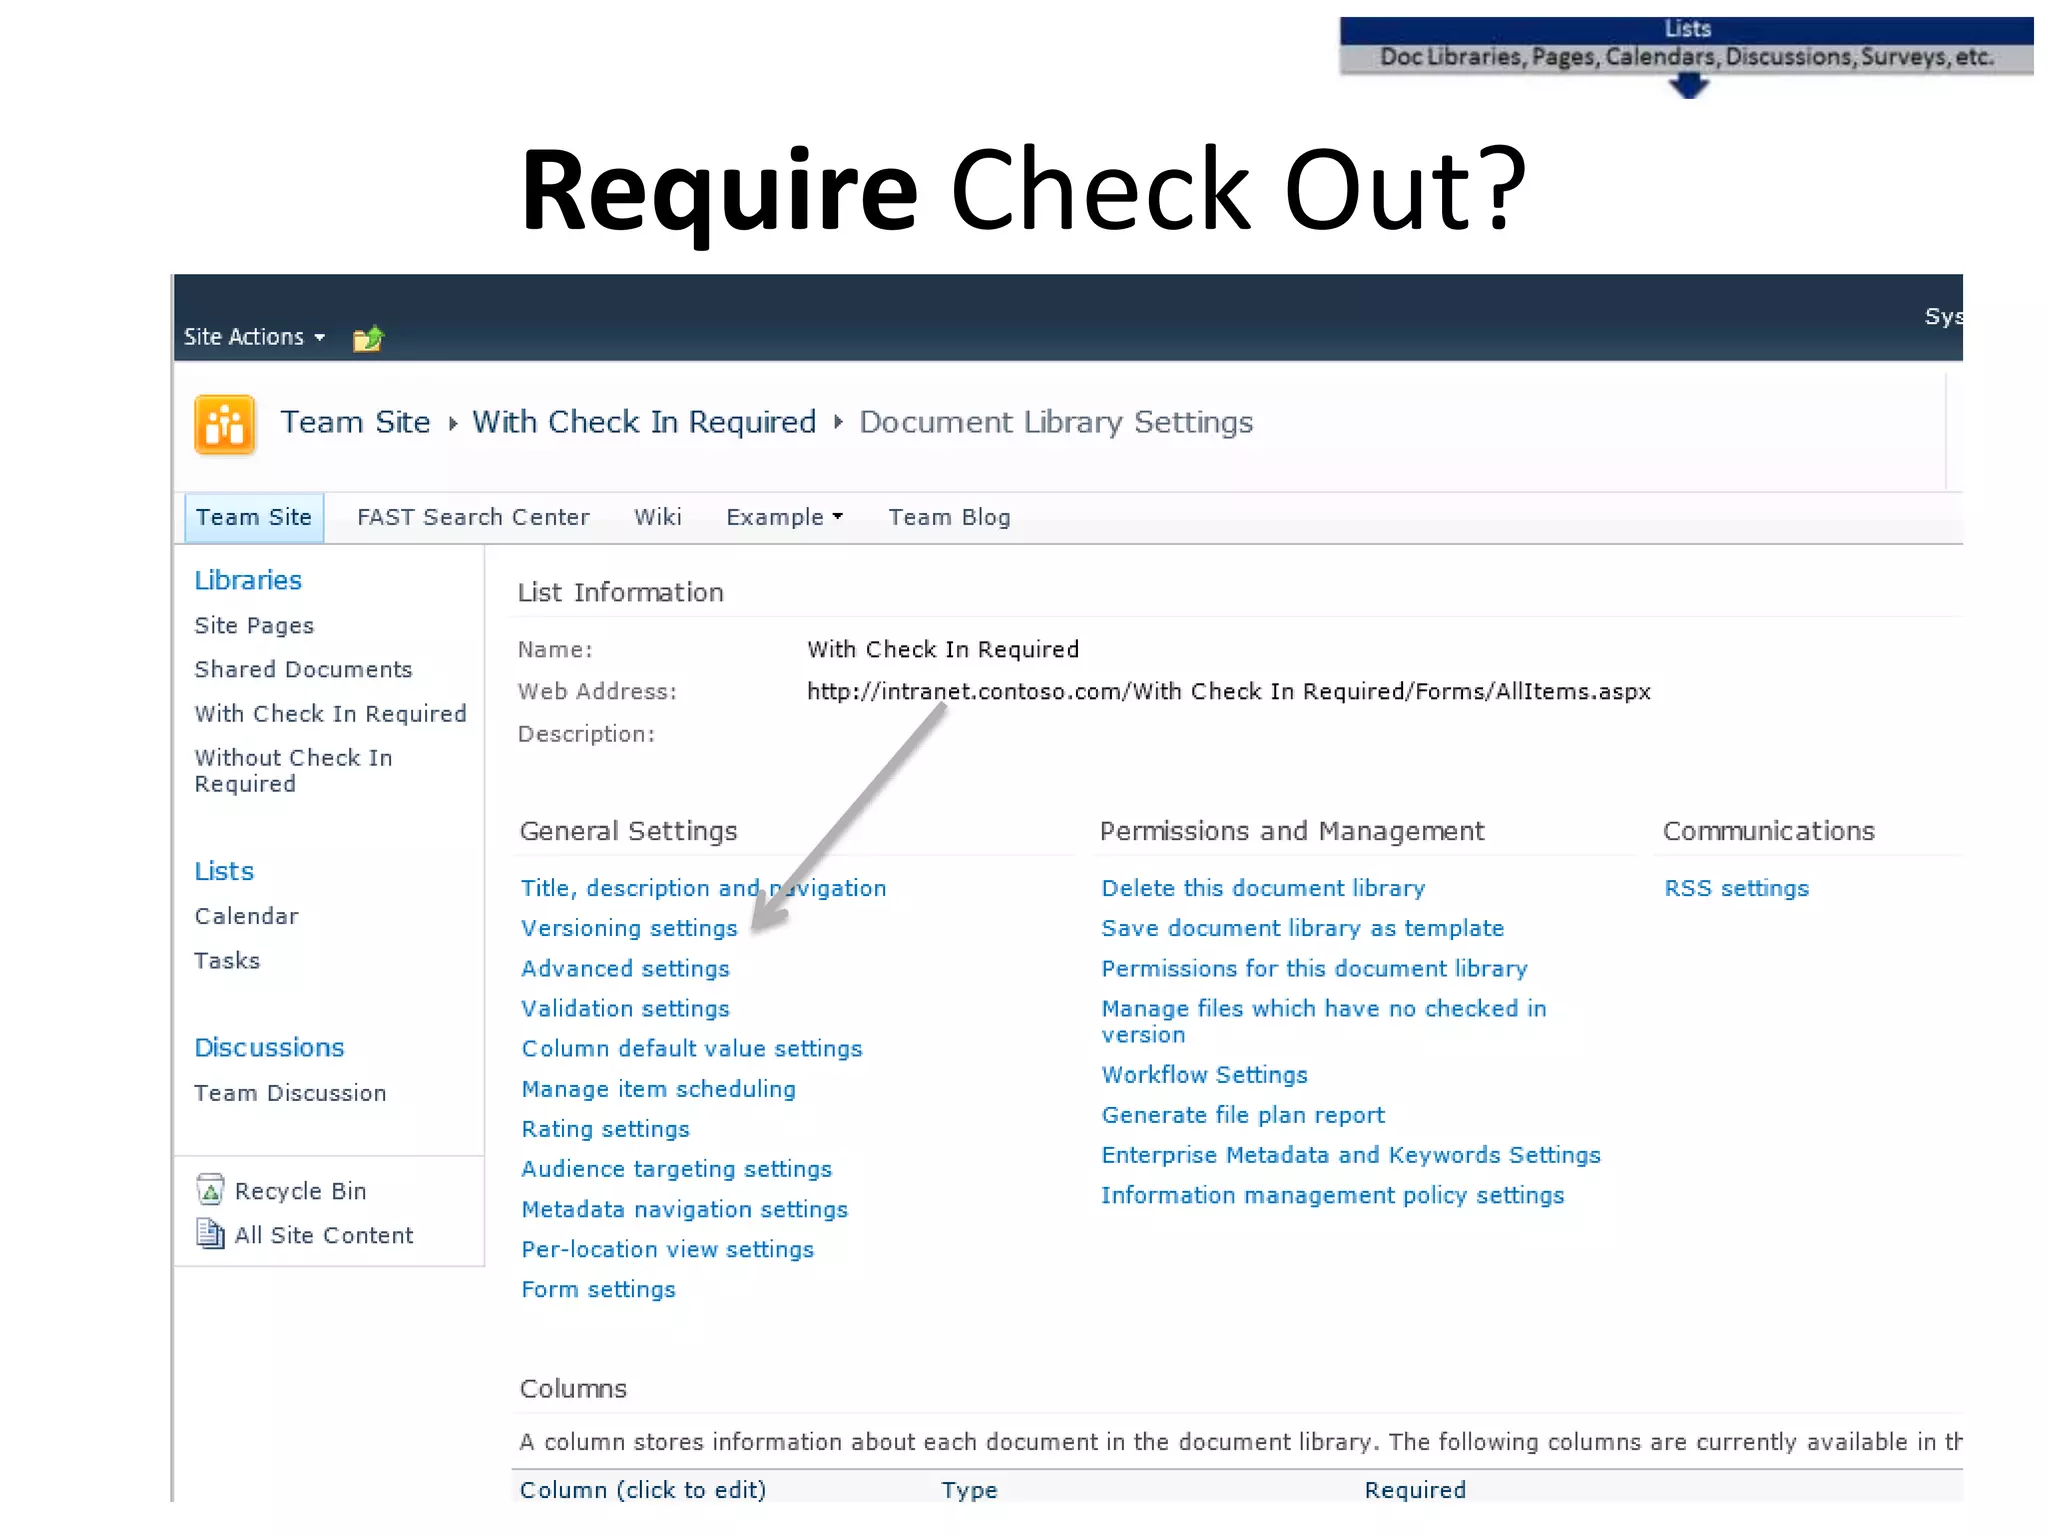This screenshot has width=2048, height=1536.
Task: Open the Recycle Bin icon
Action: coord(210,1189)
